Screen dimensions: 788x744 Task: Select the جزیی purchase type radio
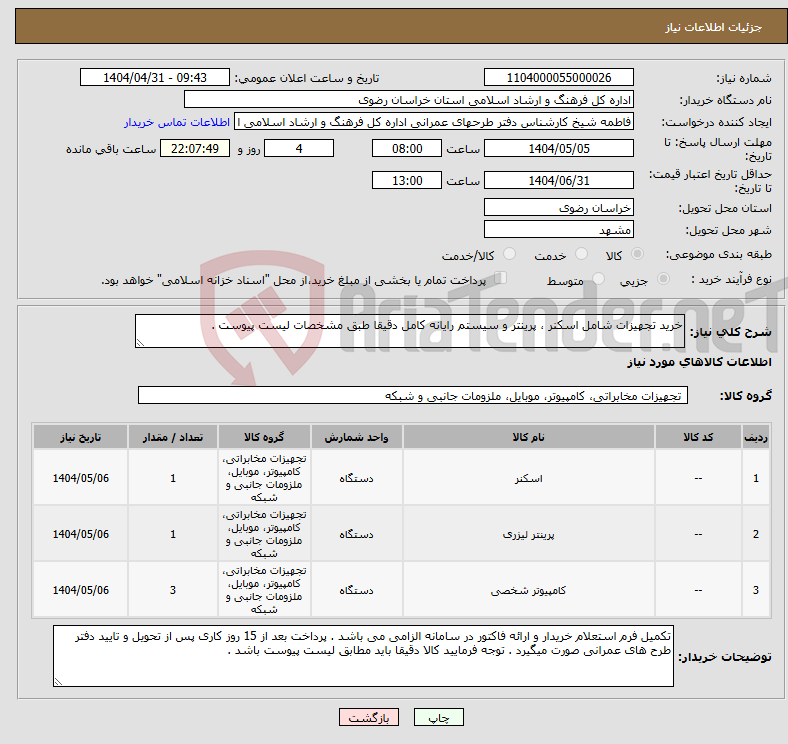click(663, 278)
